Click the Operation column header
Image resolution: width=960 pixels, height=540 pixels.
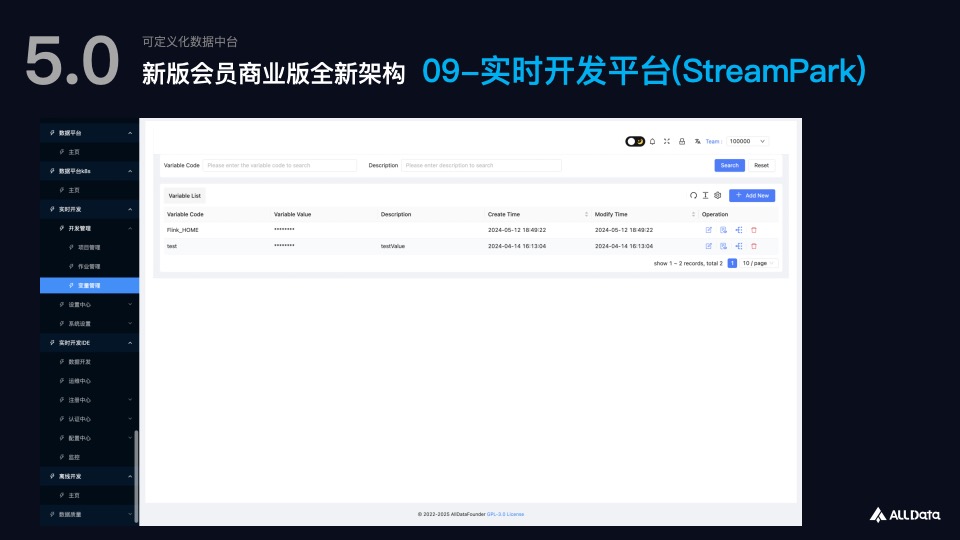[714, 214]
